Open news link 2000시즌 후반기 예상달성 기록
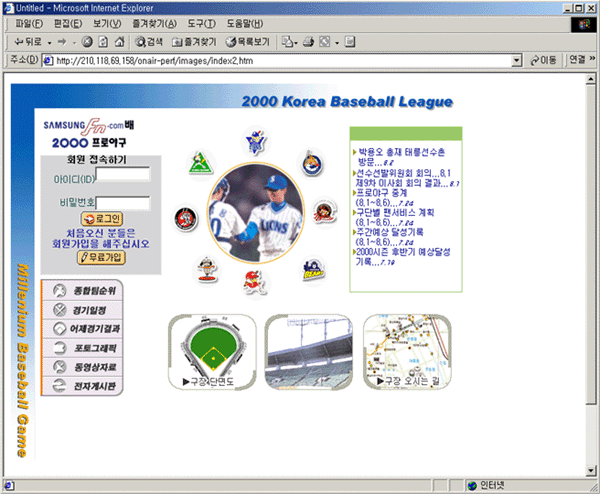Viewport: 600px width, 494px height. coord(402,257)
